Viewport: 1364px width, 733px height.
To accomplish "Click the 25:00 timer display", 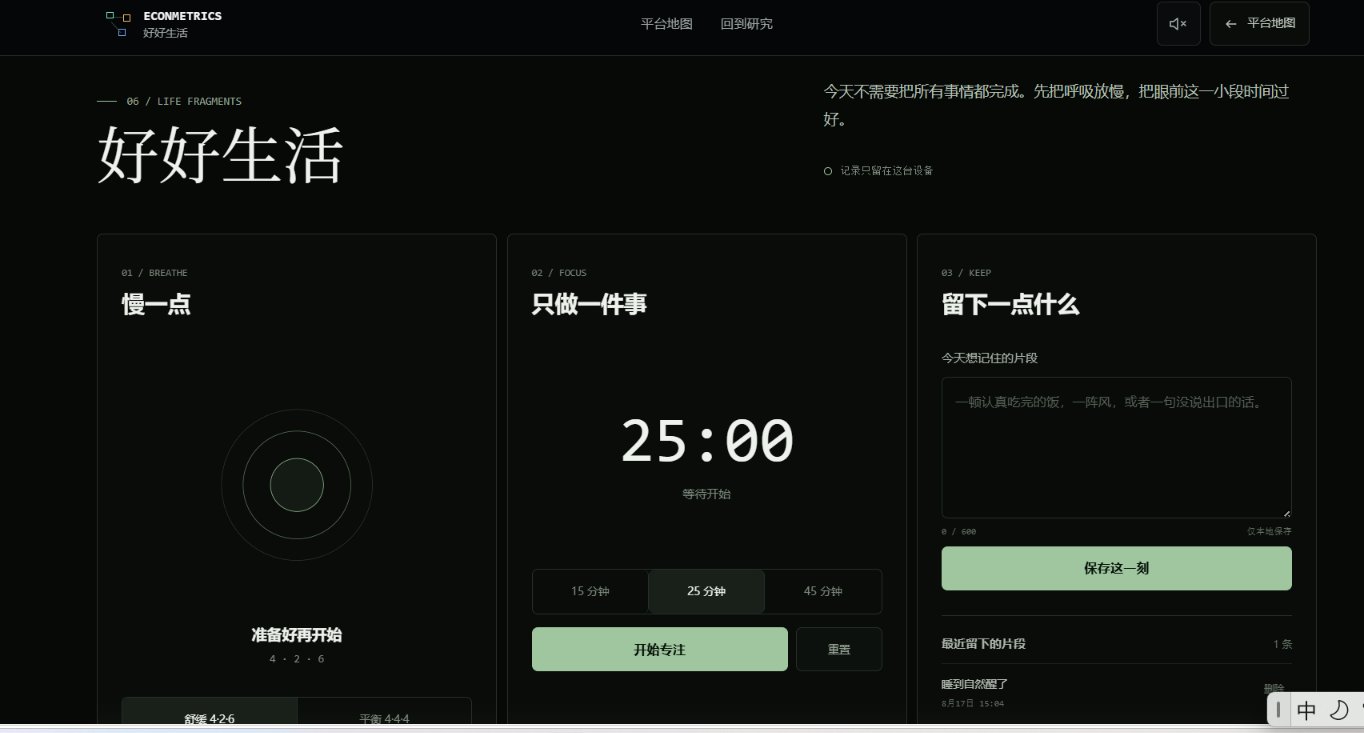I will 707,440.
